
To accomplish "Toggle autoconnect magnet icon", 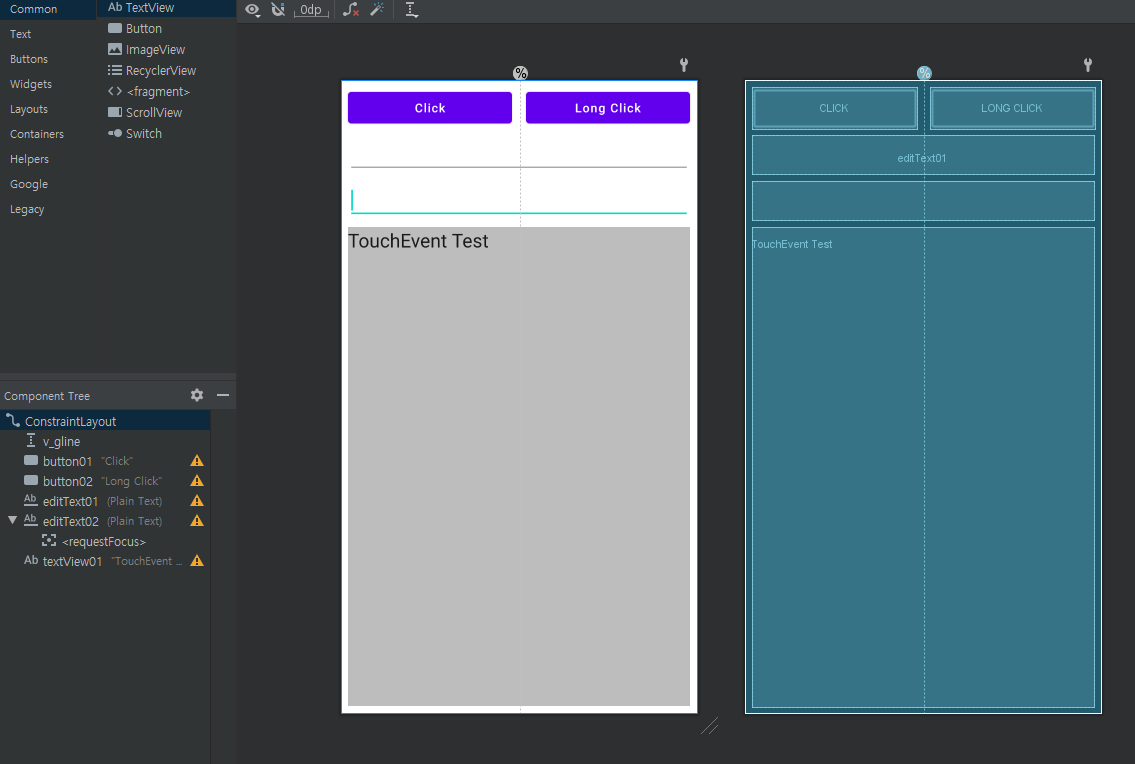I will point(278,10).
